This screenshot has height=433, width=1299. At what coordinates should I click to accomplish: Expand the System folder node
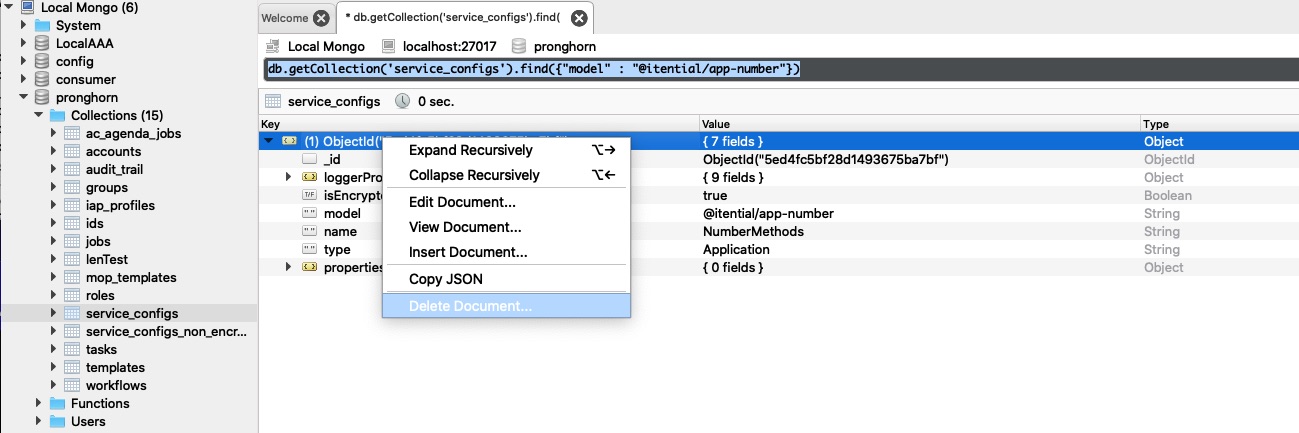pyautogui.click(x=24, y=25)
